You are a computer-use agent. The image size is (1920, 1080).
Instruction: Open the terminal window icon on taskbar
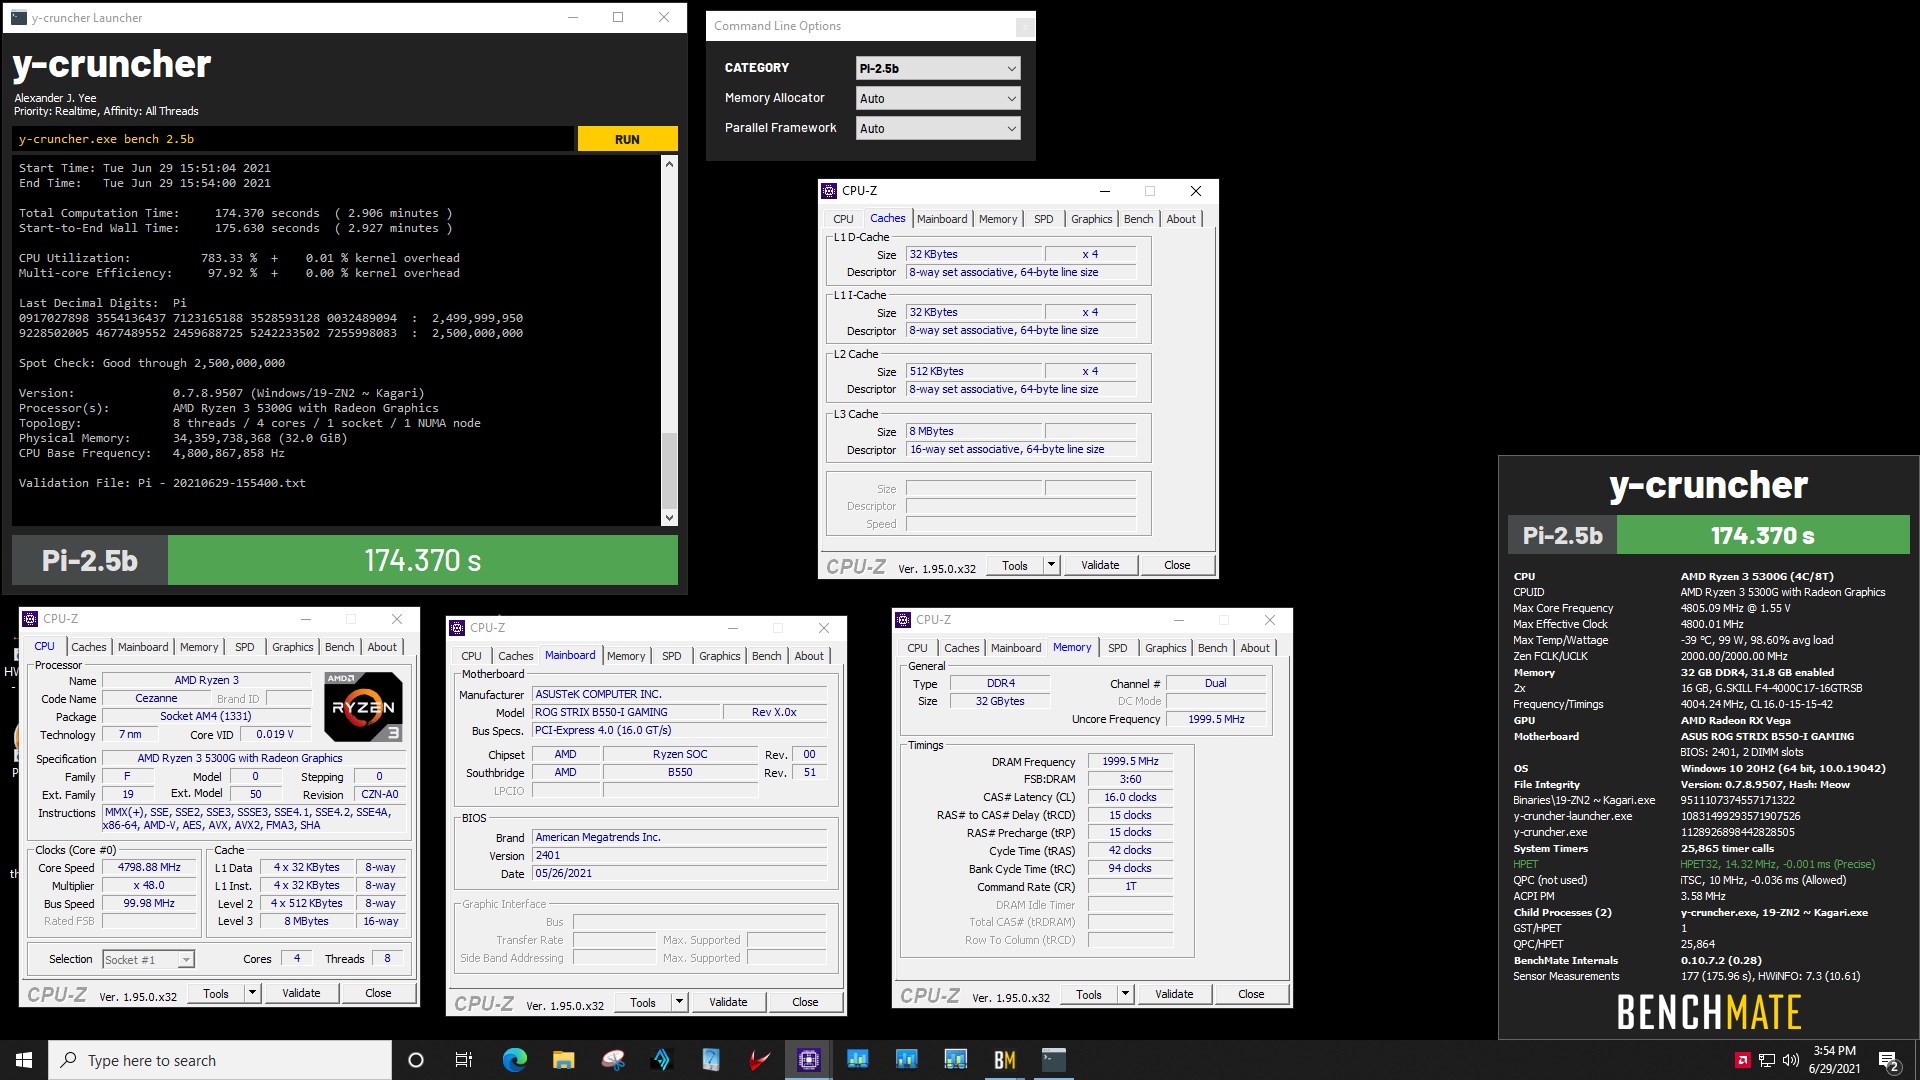tap(1053, 1060)
